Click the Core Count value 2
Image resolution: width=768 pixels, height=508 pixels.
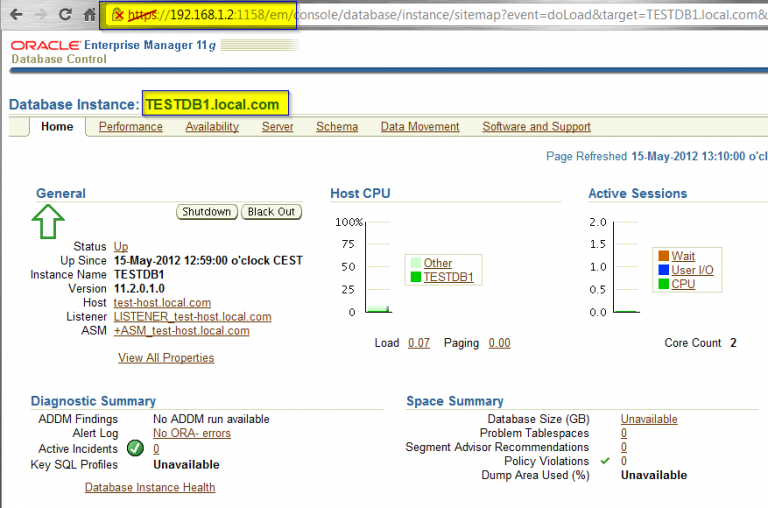pos(733,343)
